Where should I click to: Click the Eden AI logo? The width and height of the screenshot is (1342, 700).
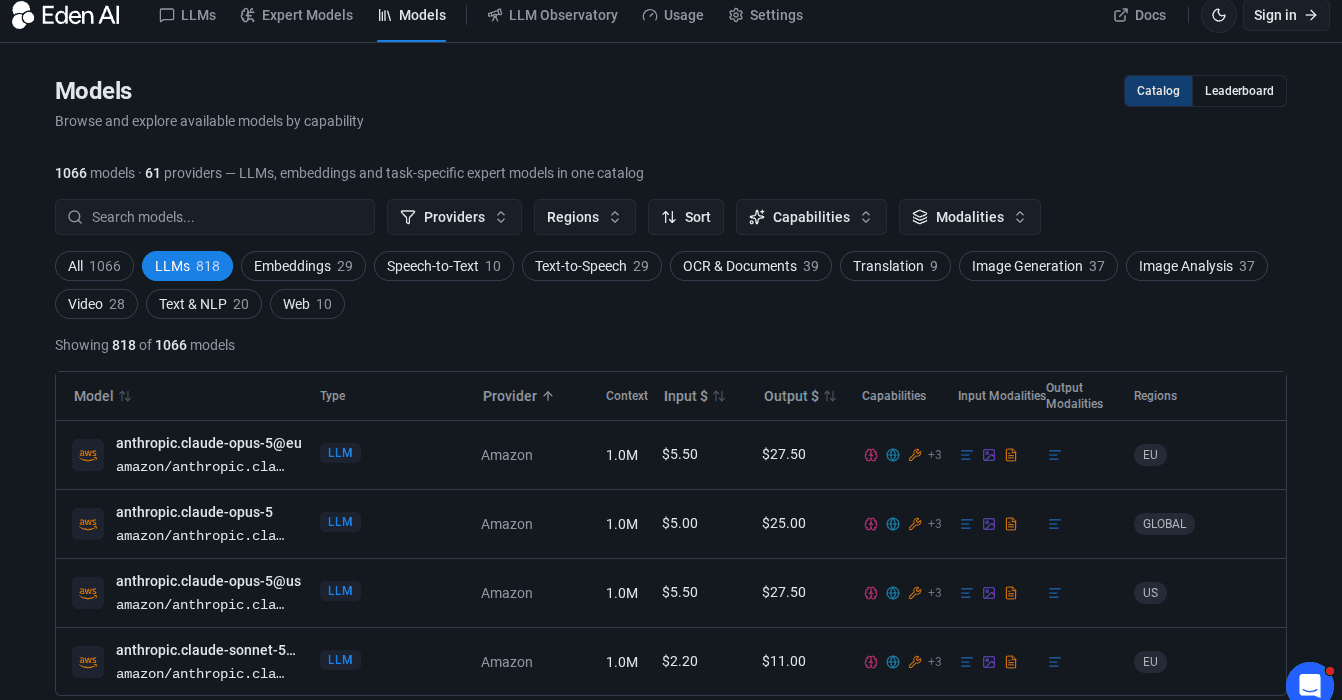(x=66, y=15)
